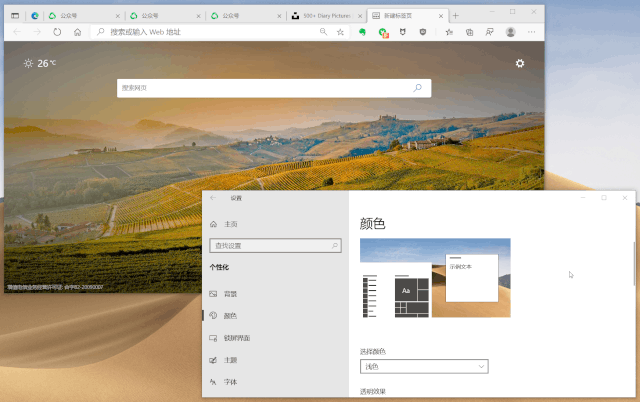Open the green extension with red badge

click(x=383, y=32)
